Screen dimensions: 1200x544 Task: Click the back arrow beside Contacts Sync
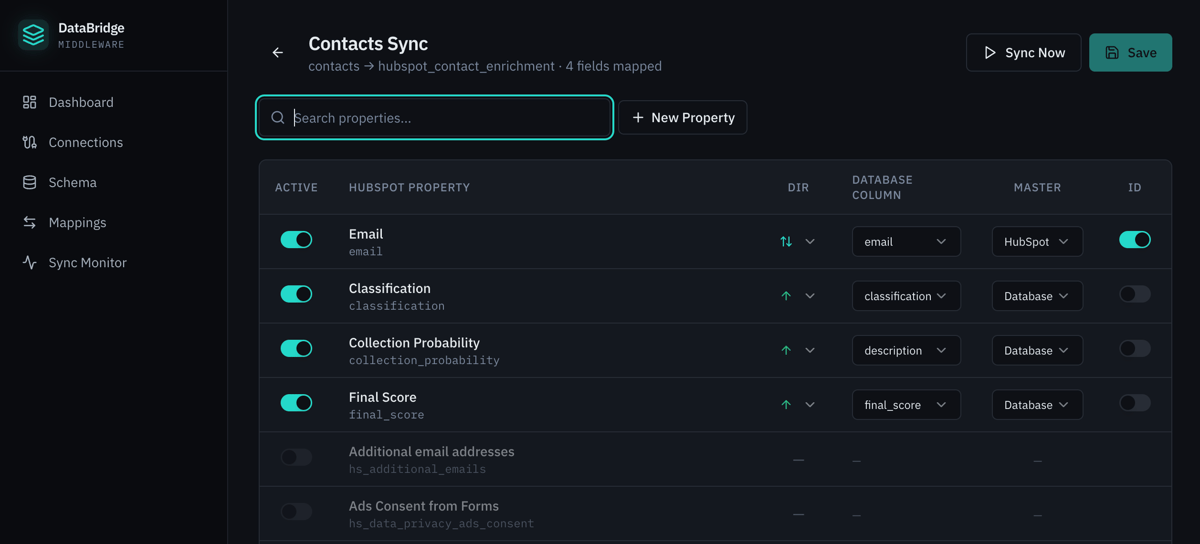point(278,53)
